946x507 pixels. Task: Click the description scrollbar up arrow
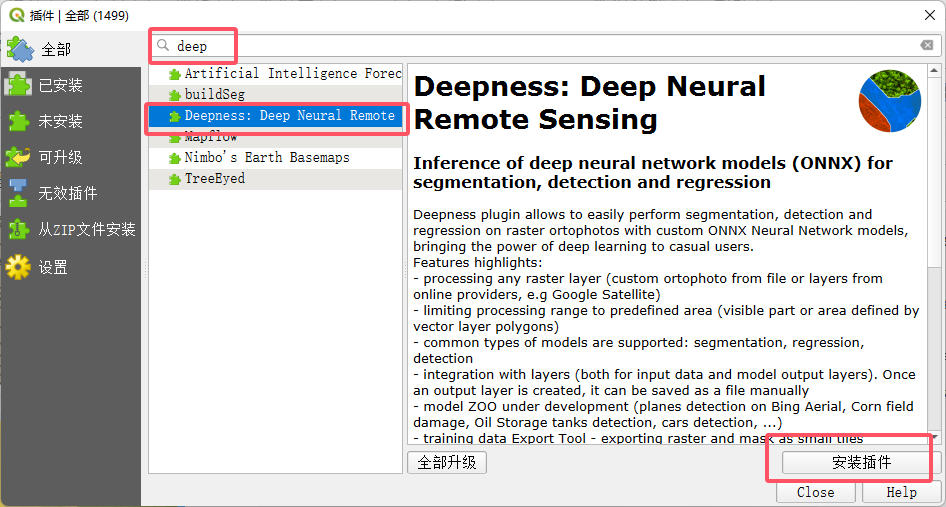(x=933, y=70)
